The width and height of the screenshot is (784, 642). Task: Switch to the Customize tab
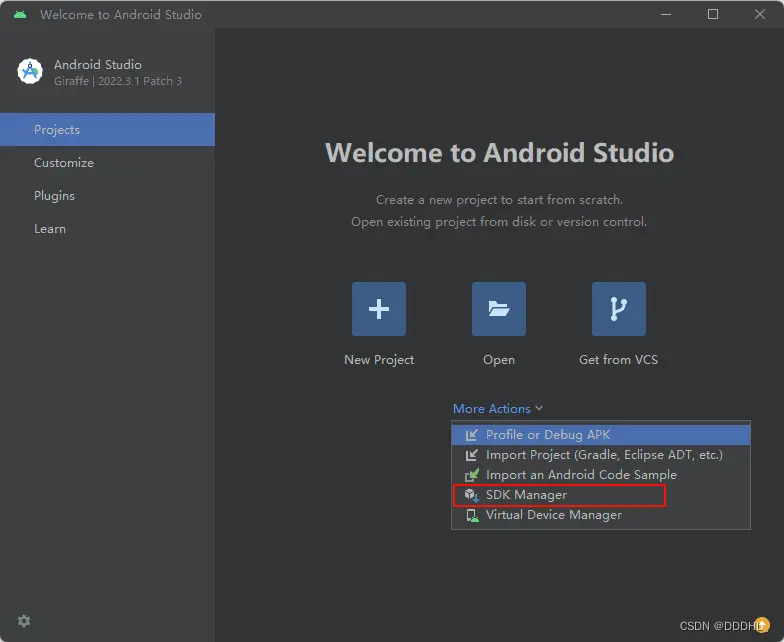64,163
